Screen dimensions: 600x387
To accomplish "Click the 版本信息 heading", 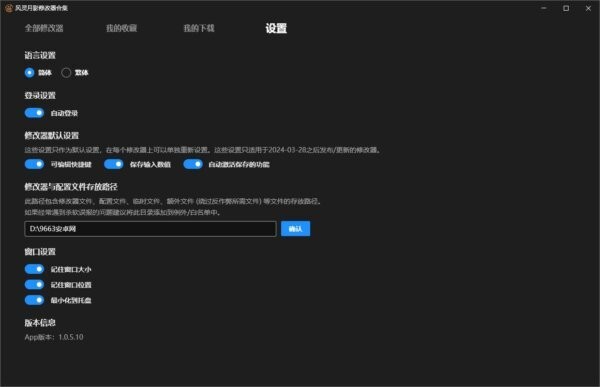I will (x=40, y=323).
